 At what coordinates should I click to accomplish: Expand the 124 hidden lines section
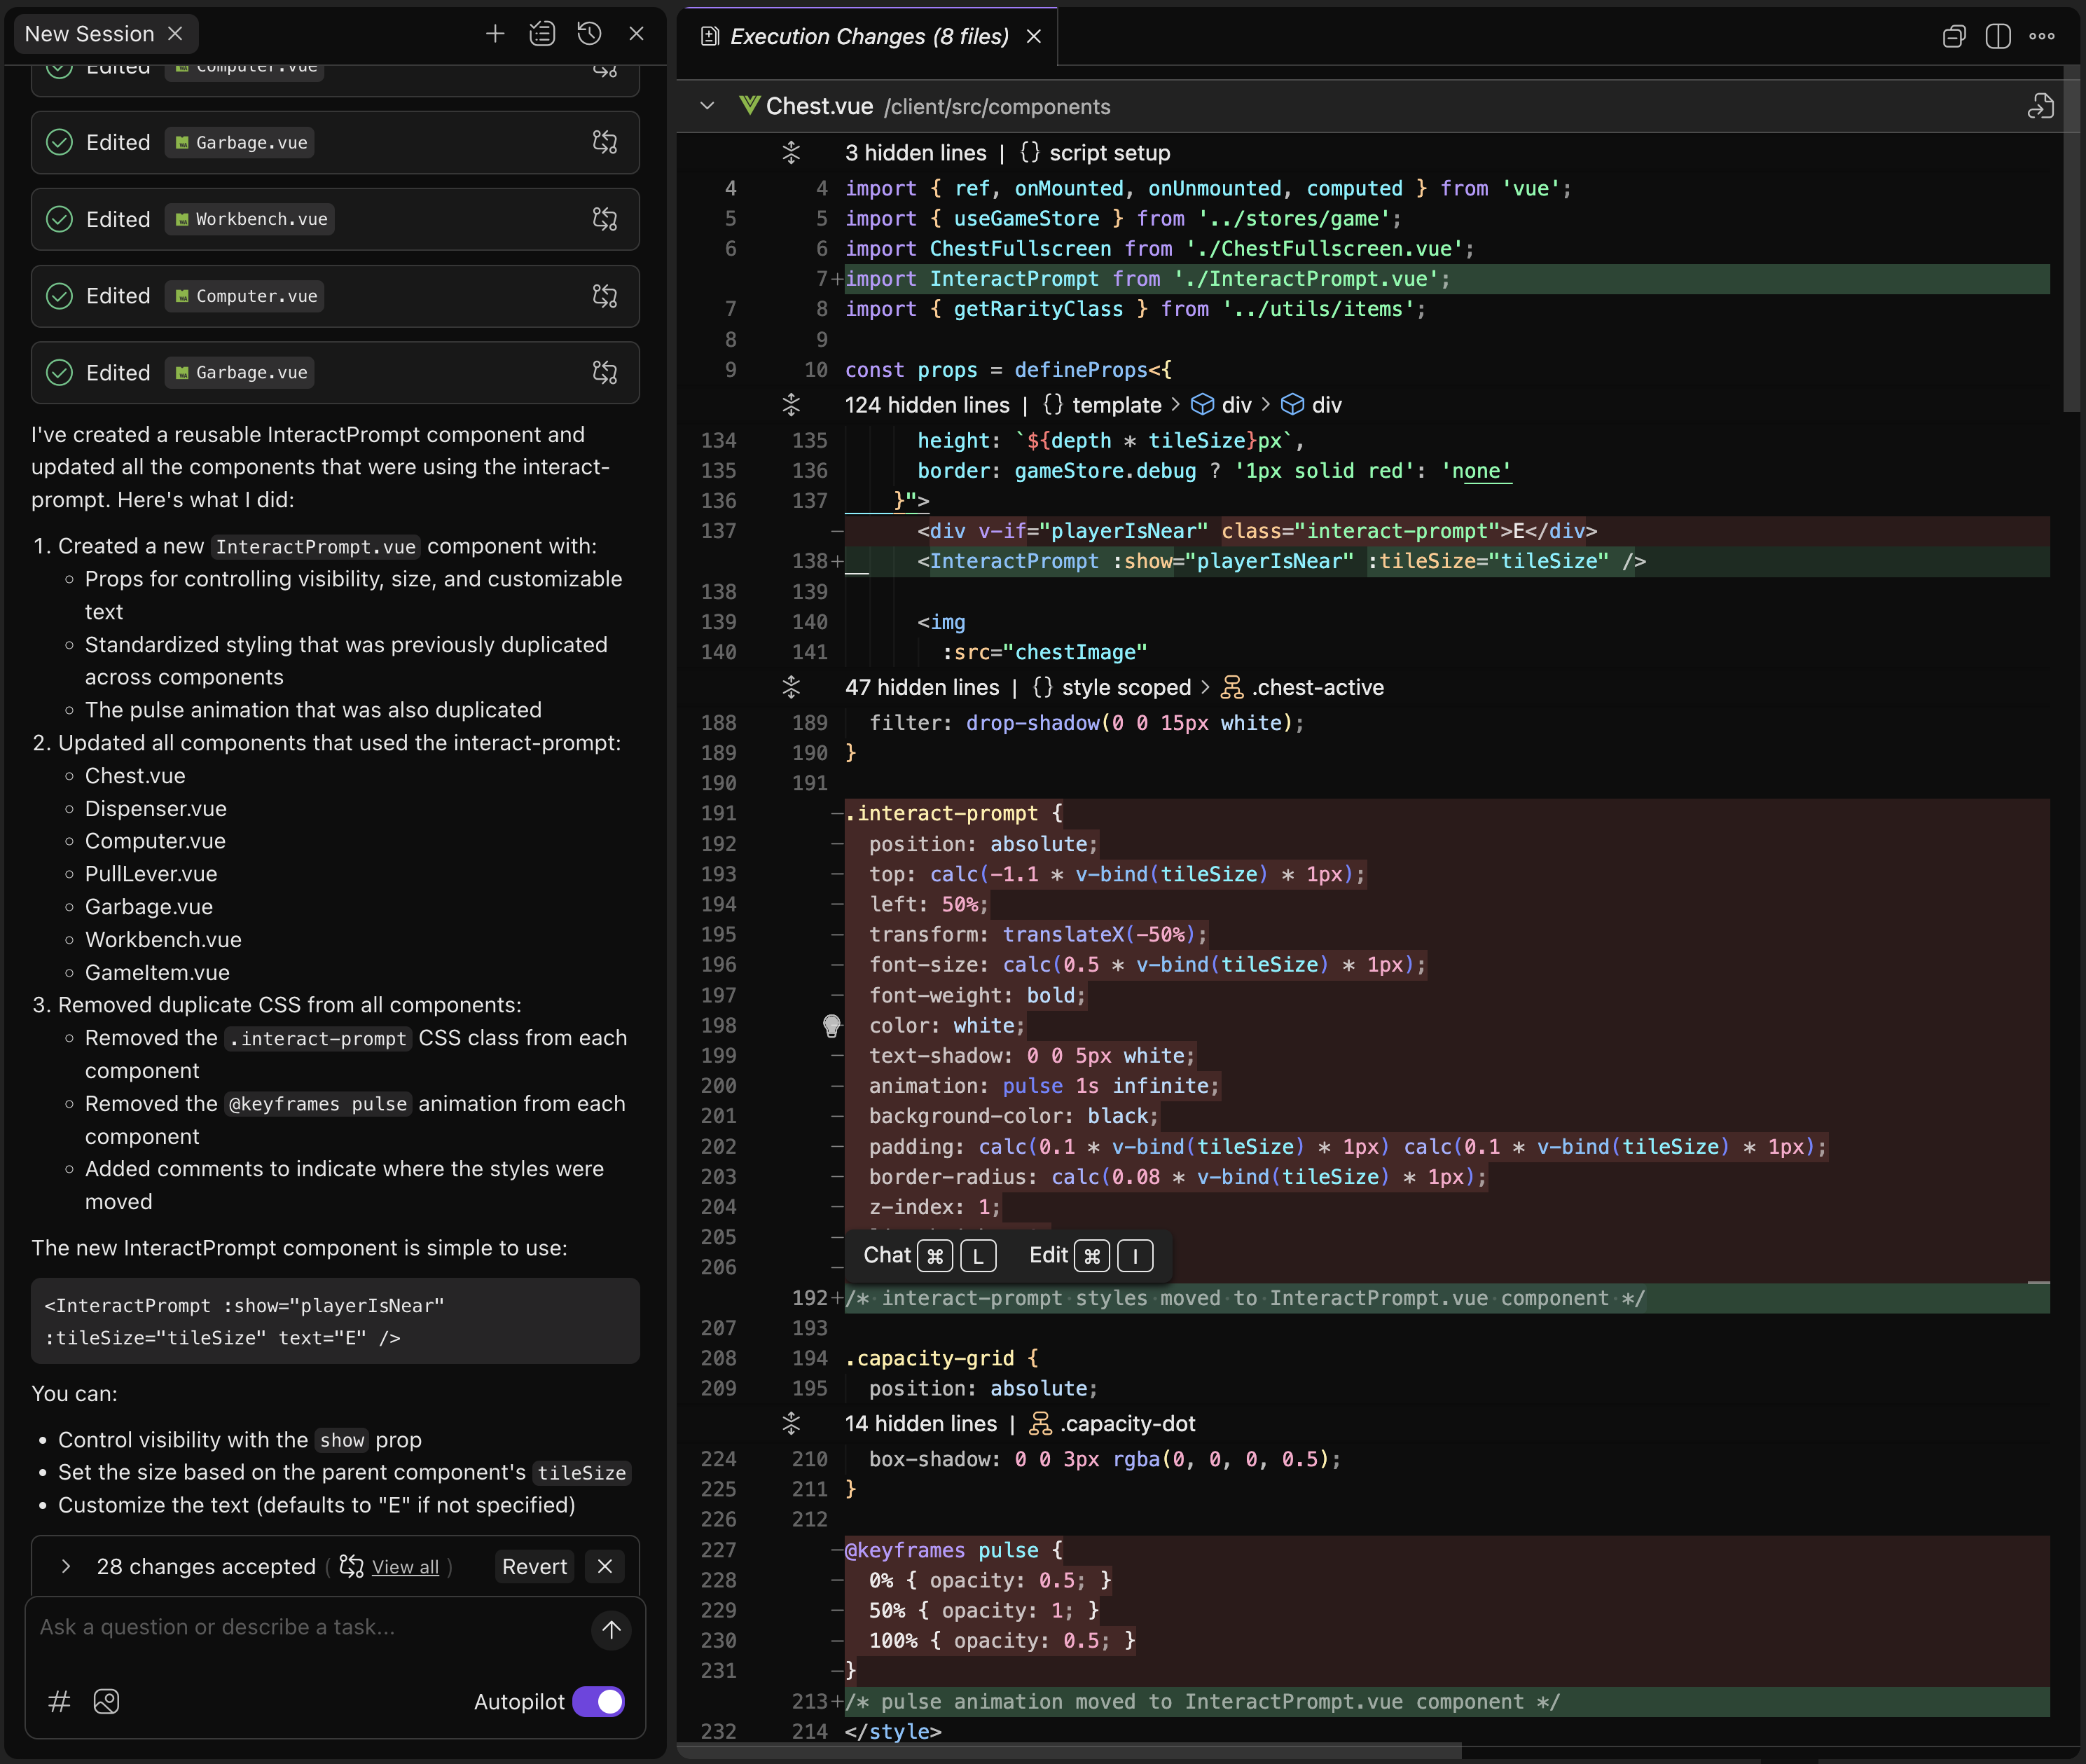tap(791, 405)
